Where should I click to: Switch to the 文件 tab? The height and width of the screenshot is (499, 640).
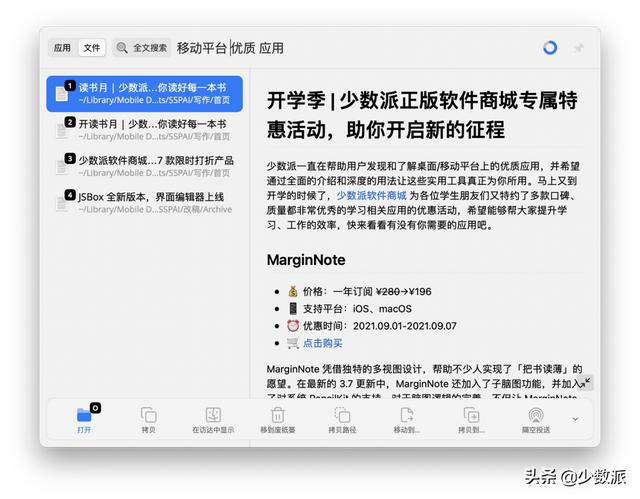tap(92, 48)
